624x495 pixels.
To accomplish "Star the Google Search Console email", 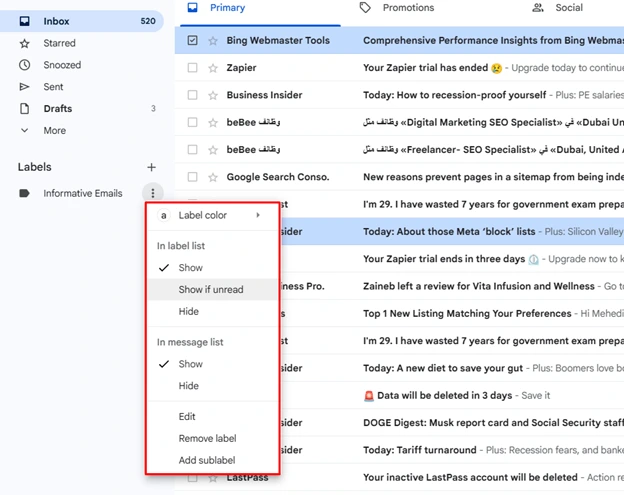I will pos(213,177).
